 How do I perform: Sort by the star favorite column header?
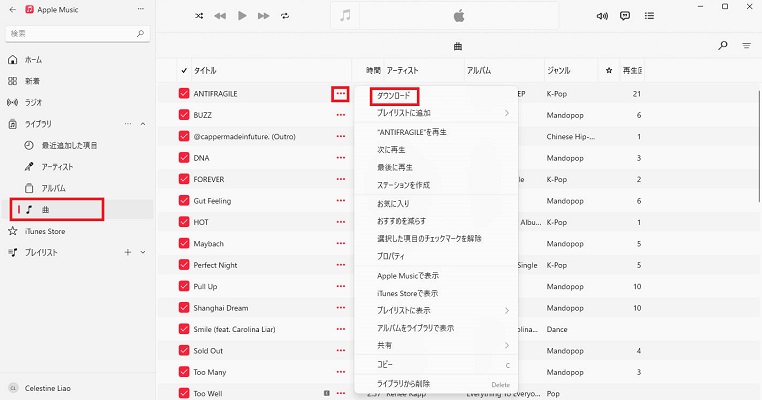609,70
